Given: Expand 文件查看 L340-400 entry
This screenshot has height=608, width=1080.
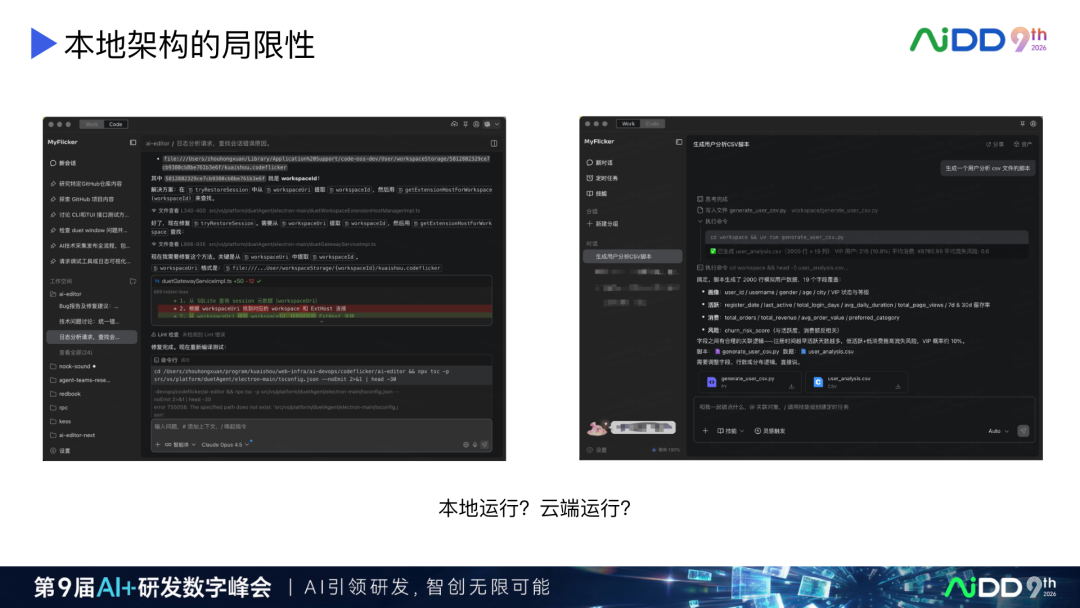Looking at the screenshot, I should [286, 211].
